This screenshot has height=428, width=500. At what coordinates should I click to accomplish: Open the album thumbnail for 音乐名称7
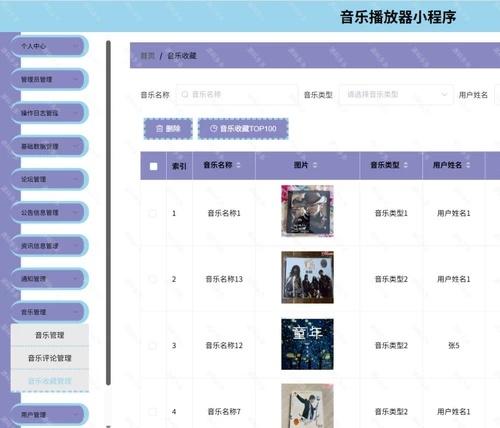click(307, 406)
